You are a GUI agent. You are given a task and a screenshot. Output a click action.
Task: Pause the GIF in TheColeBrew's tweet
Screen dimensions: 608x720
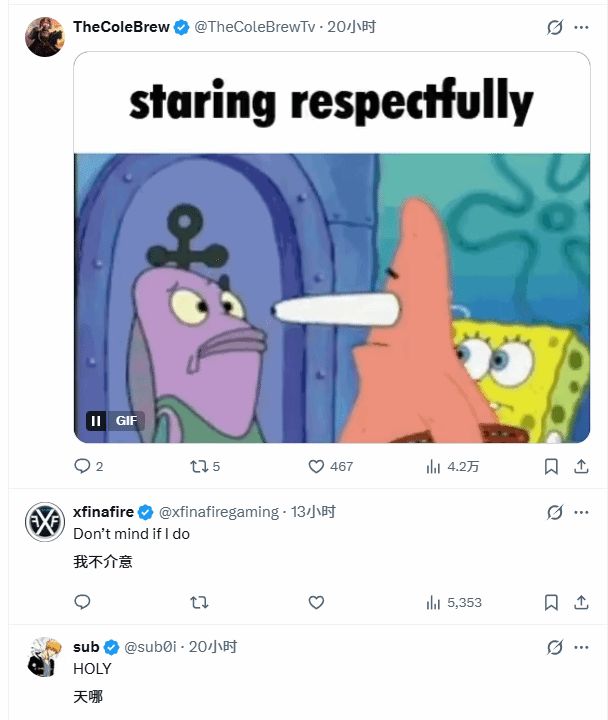click(97, 421)
